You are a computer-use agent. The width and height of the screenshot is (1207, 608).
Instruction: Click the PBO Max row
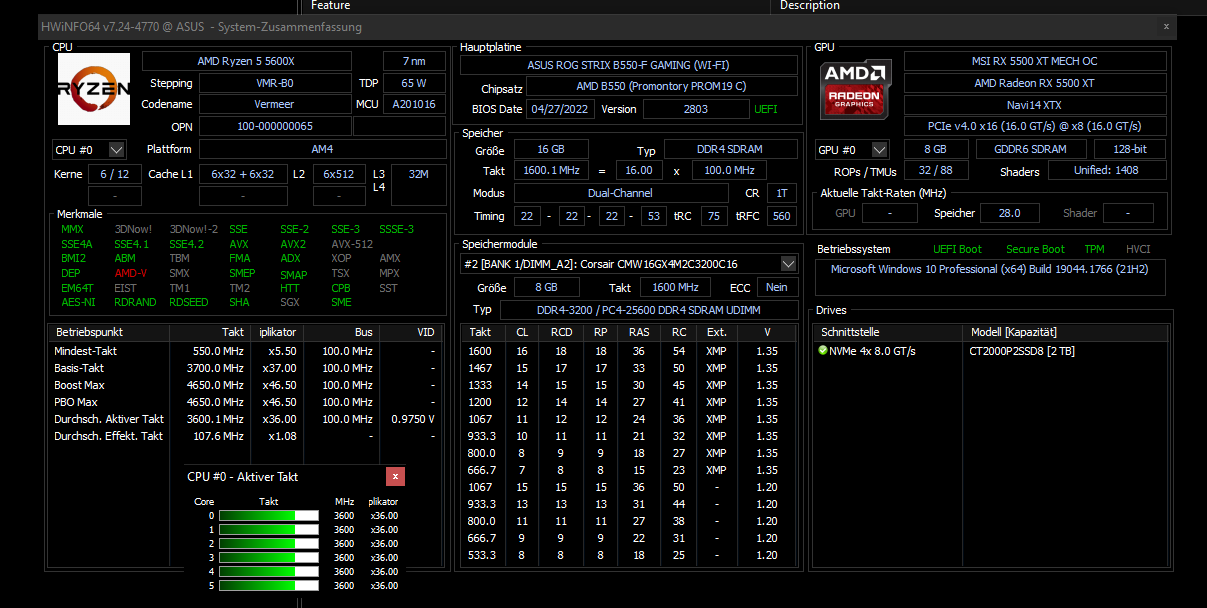click(245, 402)
